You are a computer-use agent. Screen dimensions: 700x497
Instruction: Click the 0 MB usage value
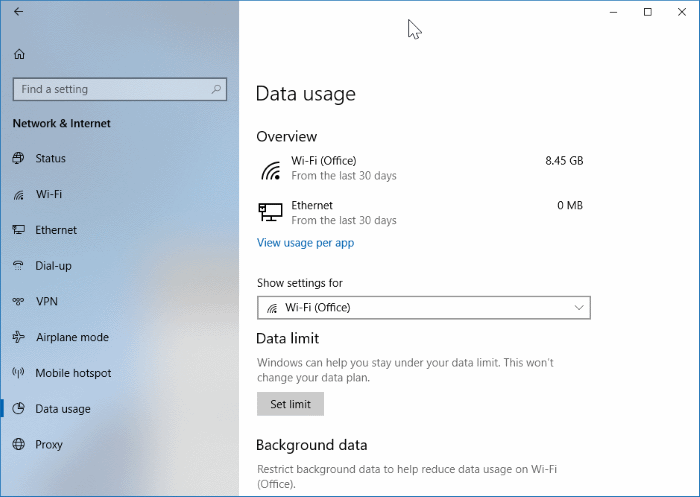click(570, 205)
